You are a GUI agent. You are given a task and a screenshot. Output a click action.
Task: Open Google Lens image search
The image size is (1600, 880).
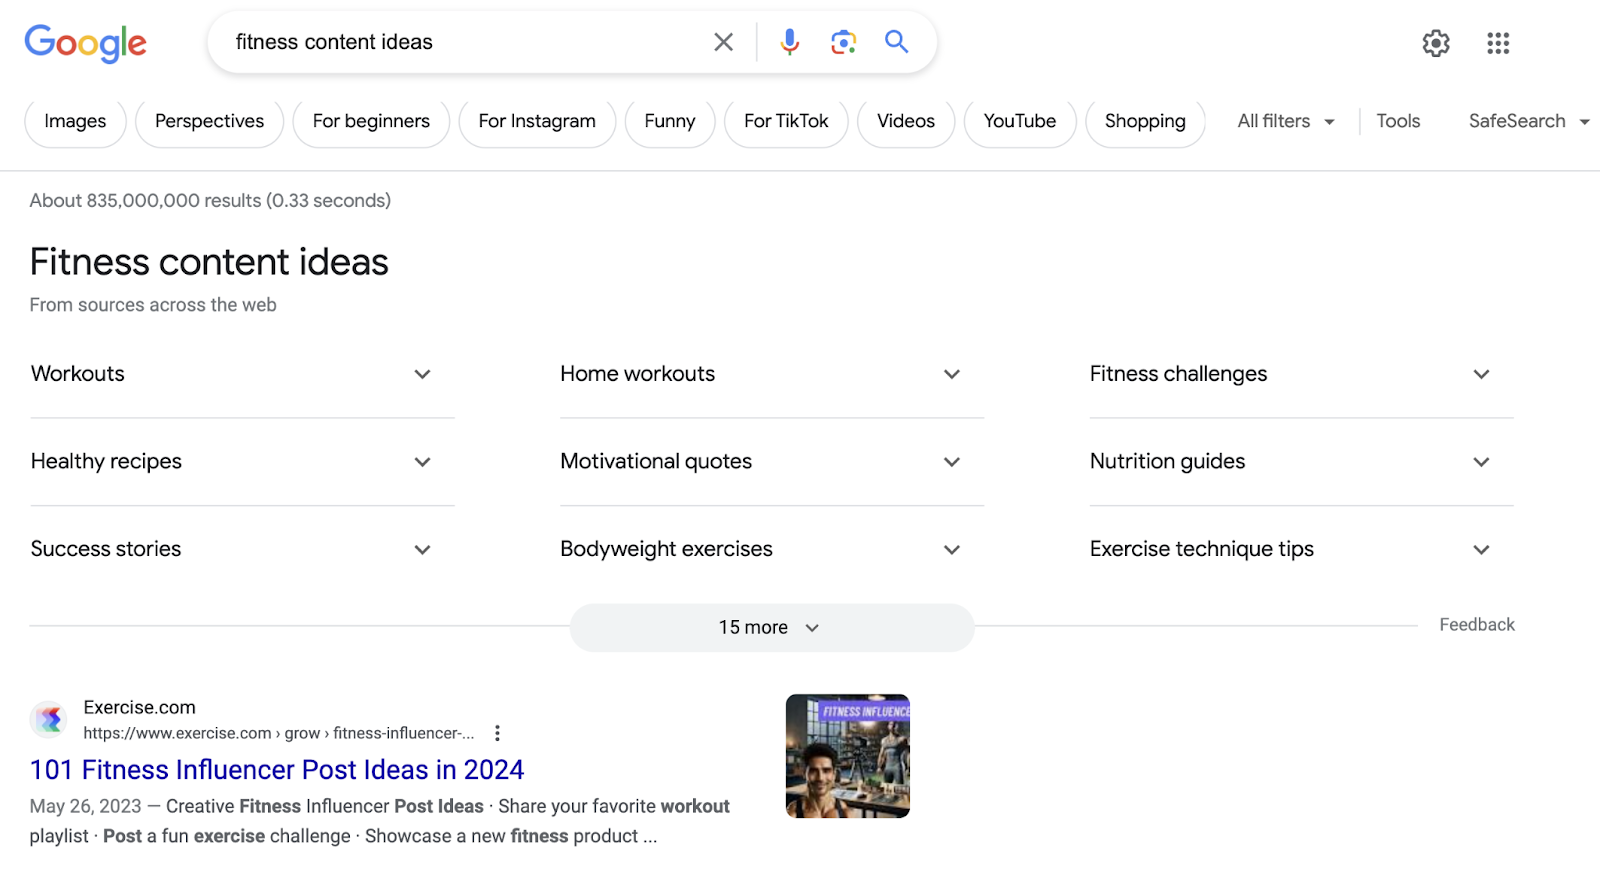pyautogui.click(x=843, y=42)
